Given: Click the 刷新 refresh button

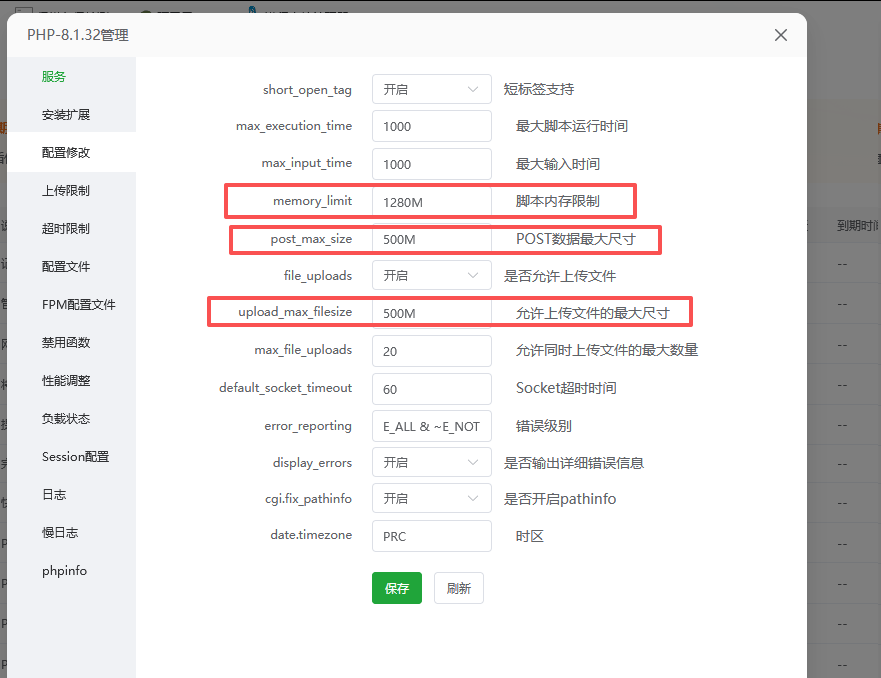Looking at the screenshot, I should pyautogui.click(x=458, y=588).
